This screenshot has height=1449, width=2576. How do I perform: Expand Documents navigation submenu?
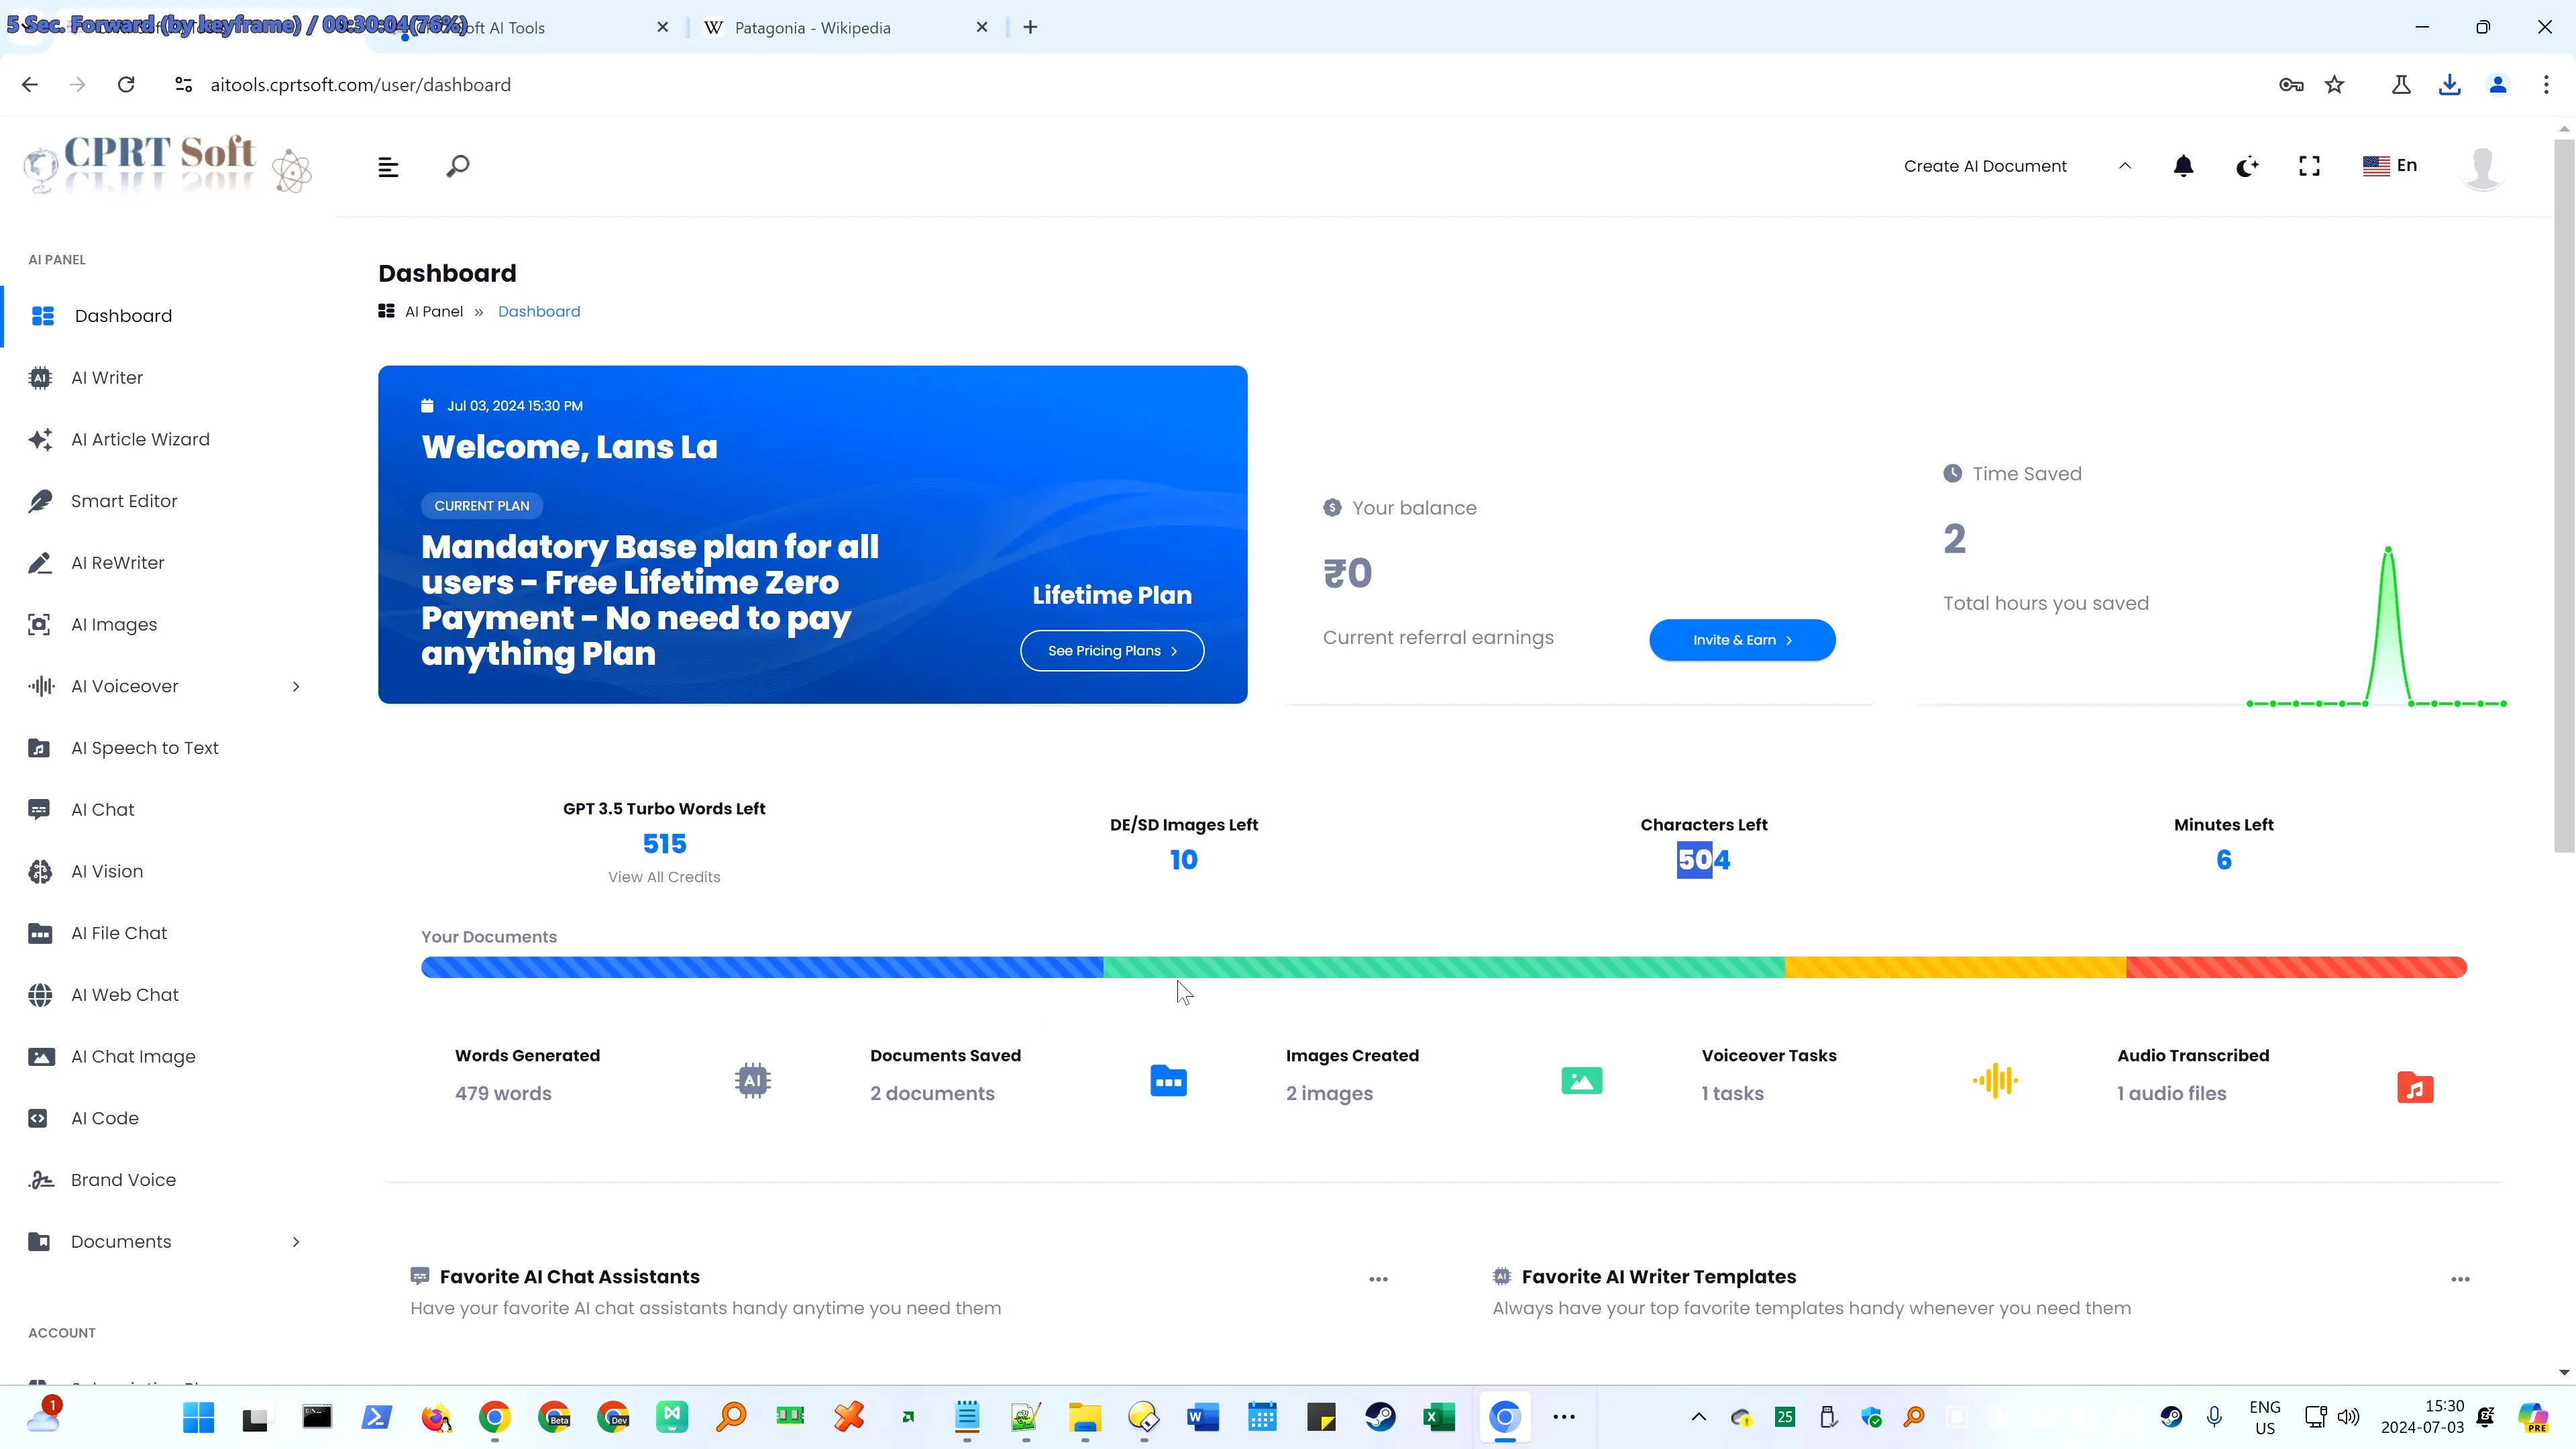(295, 1240)
